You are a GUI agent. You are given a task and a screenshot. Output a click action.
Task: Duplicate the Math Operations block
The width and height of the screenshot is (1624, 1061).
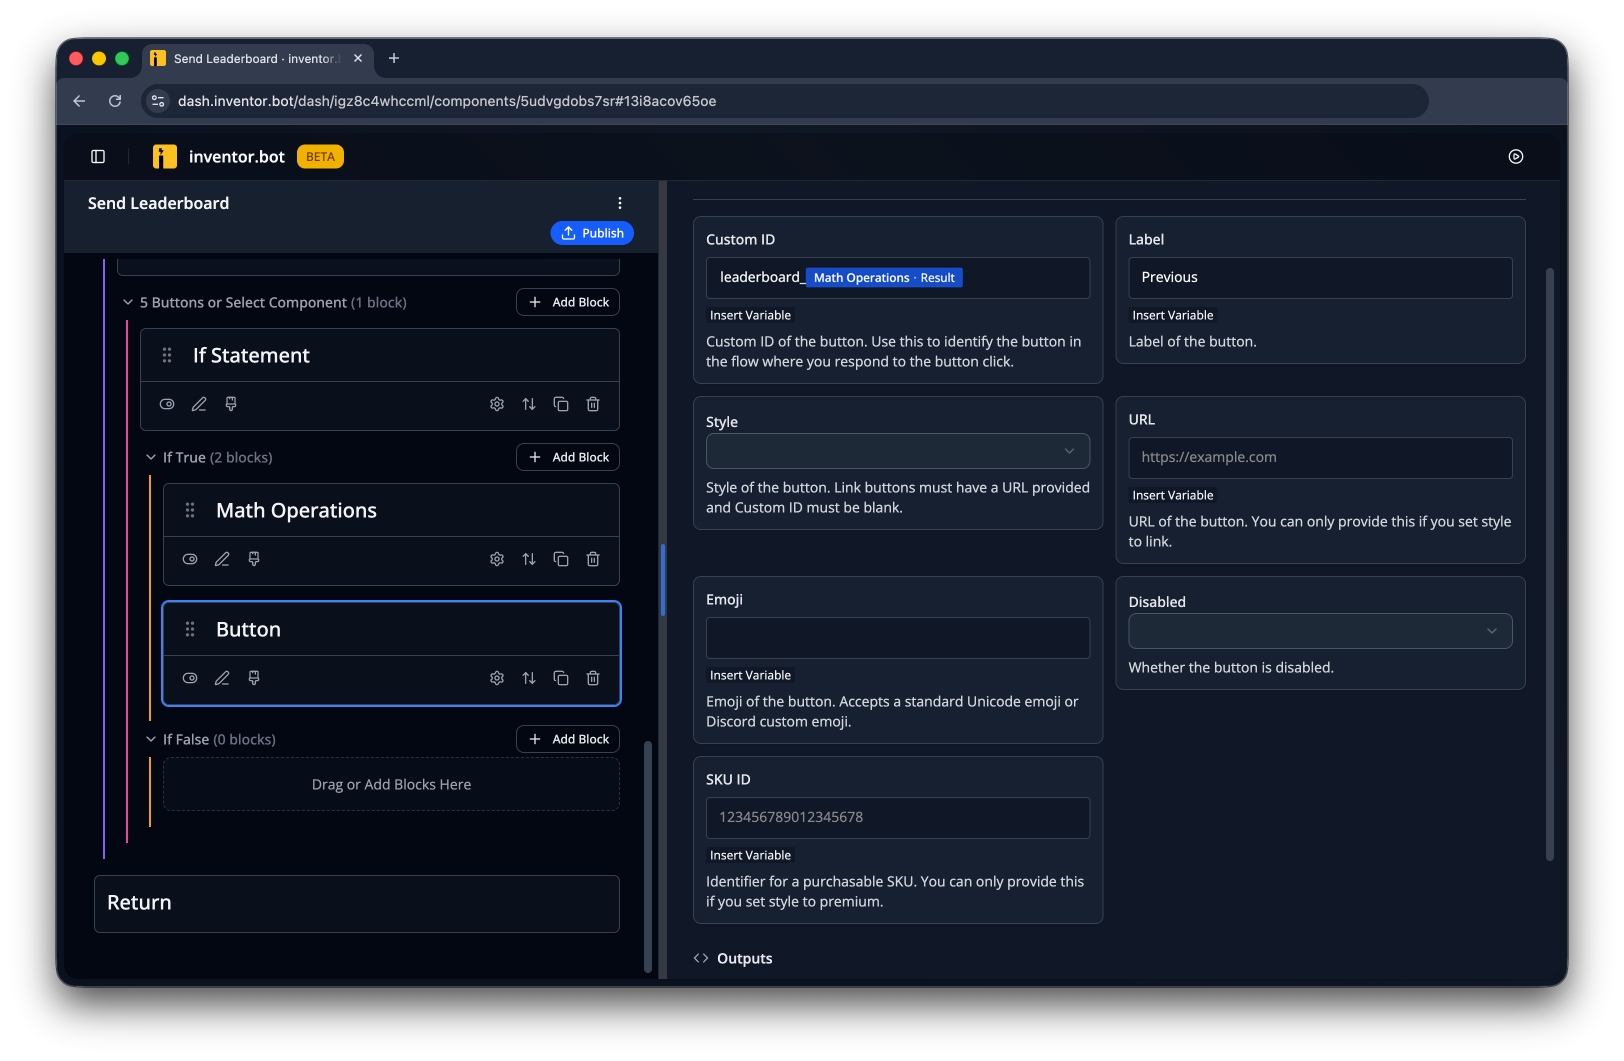point(561,559)
